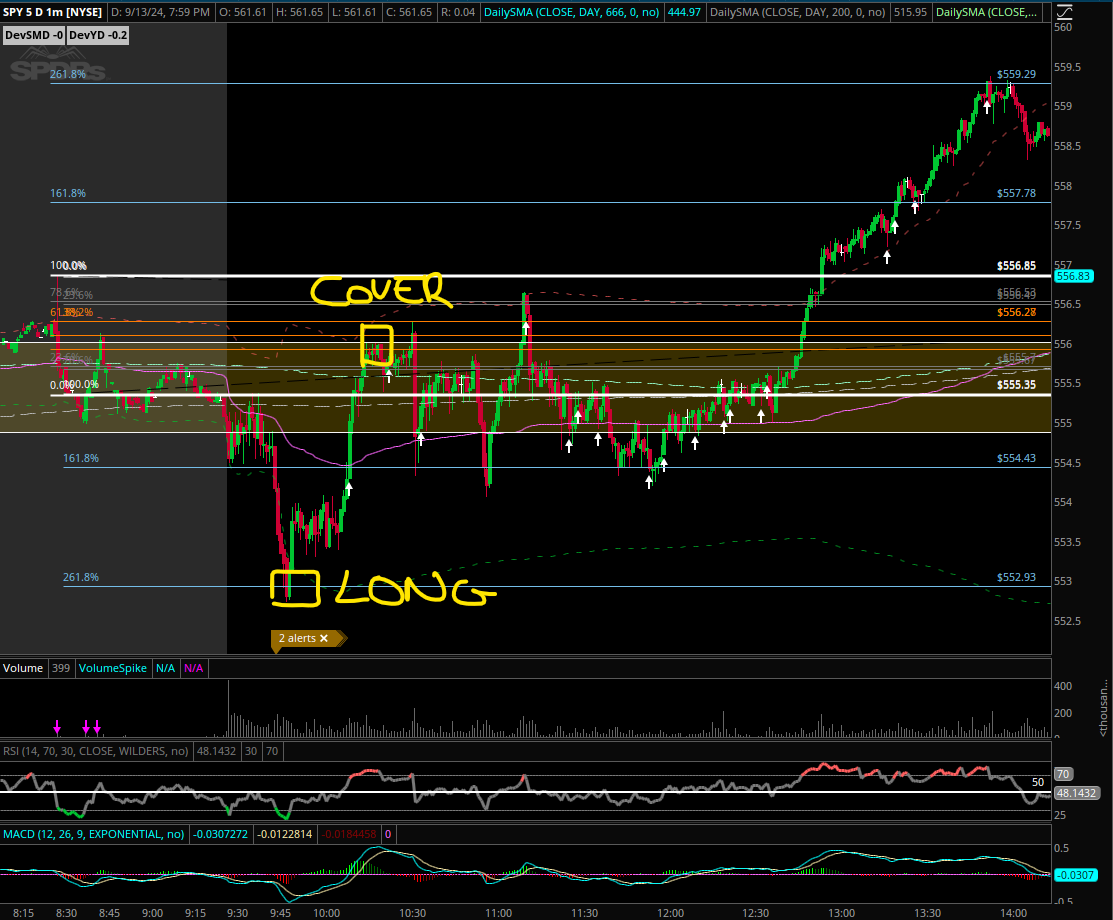Viewport: 1113px width, 920px height.
Task: Click the 9:30 time axis label
Action: coord(237,913)
